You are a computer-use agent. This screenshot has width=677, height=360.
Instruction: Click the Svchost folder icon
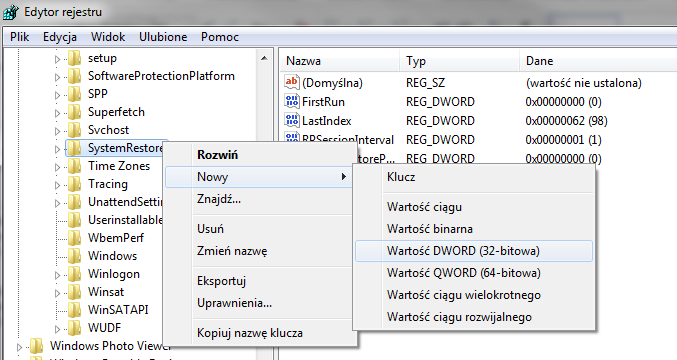click(x=75, y=130)
